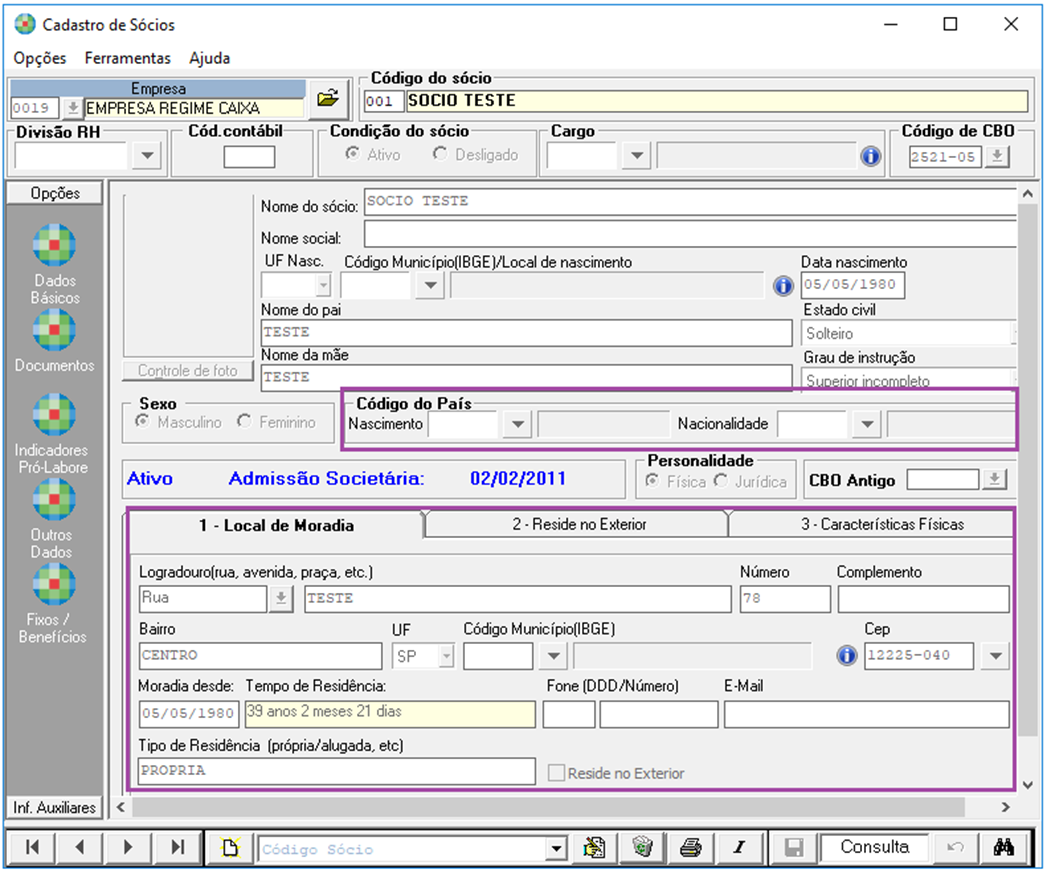The width and height of the screenshot is (1047, 874).
Task: Click the info icon next to Cep
Action: click(x=846, y=656)
